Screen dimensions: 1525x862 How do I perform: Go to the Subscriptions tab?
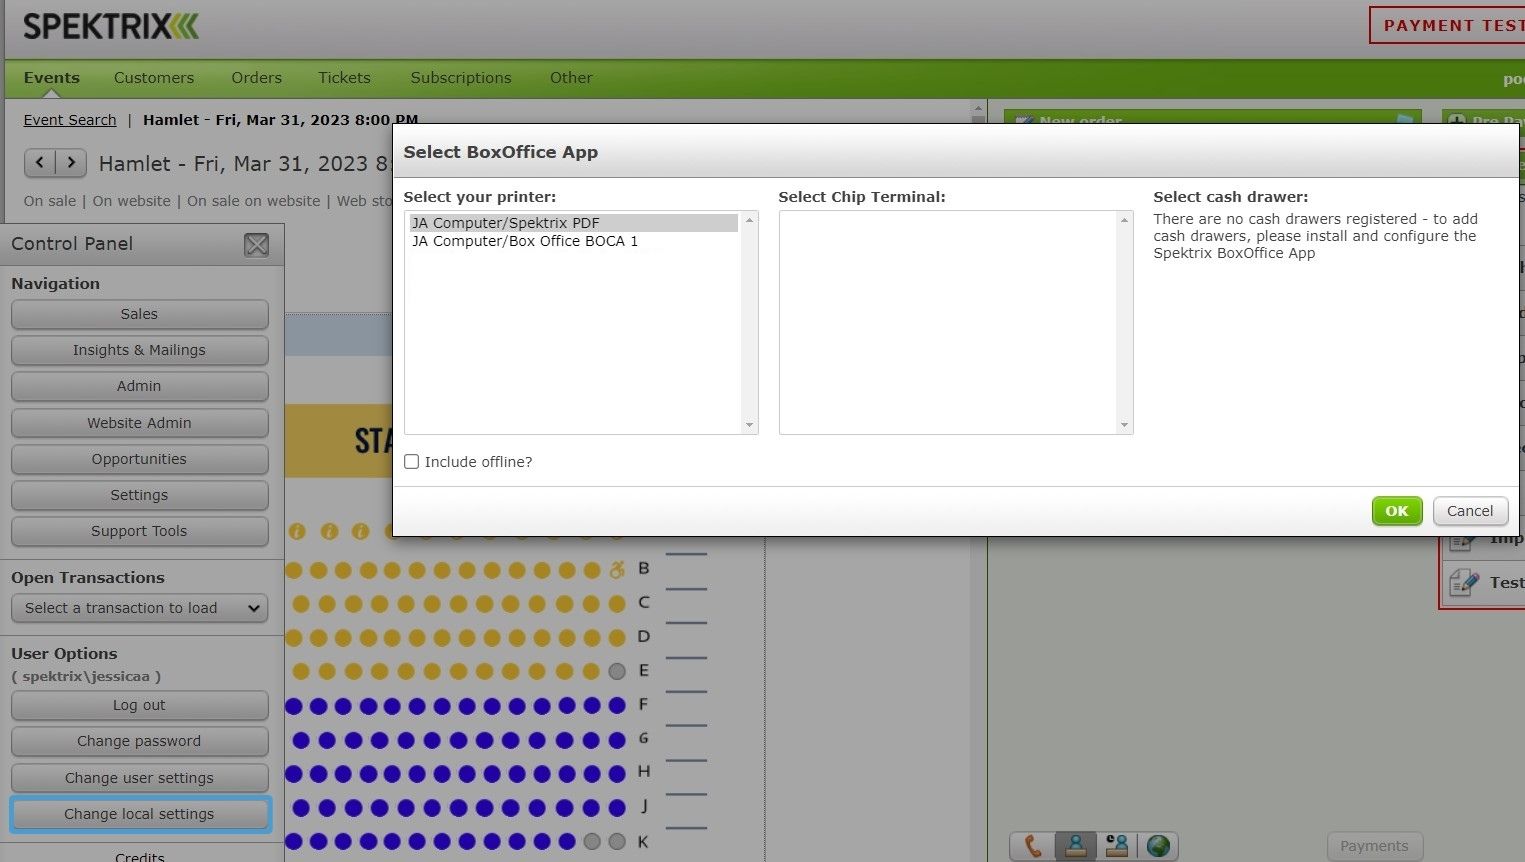tap(461, 78)
